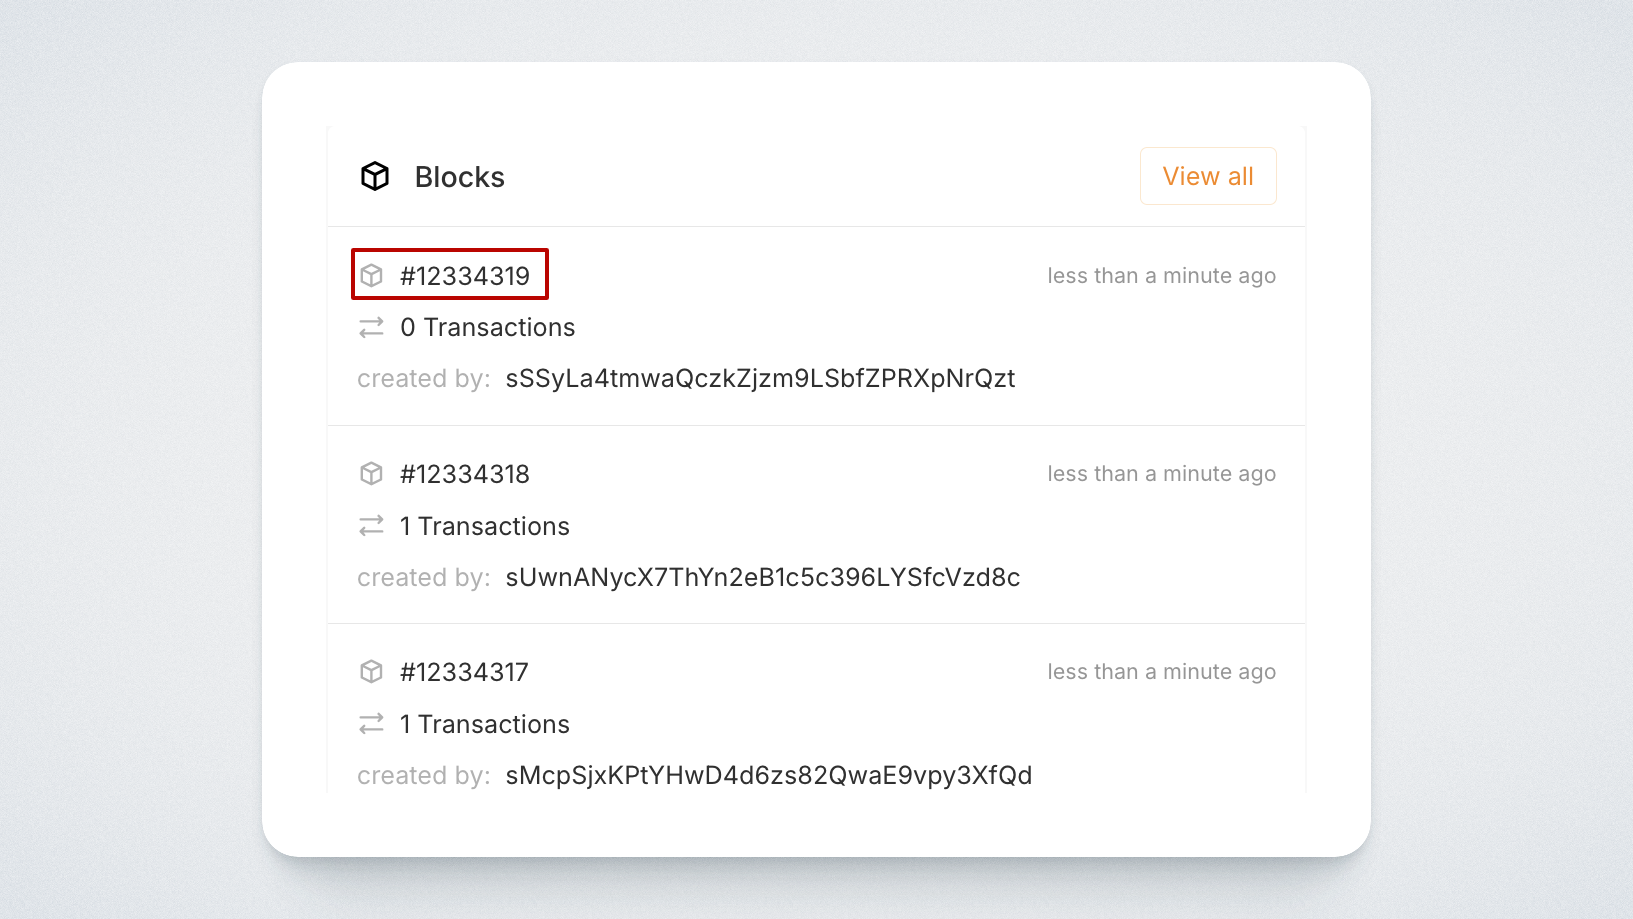Image resolution: width=1633 pixels, height=919 pixels.
Task: Click transfer arrows icon in block #12334318 row
Action: click(x=372, y=526)
